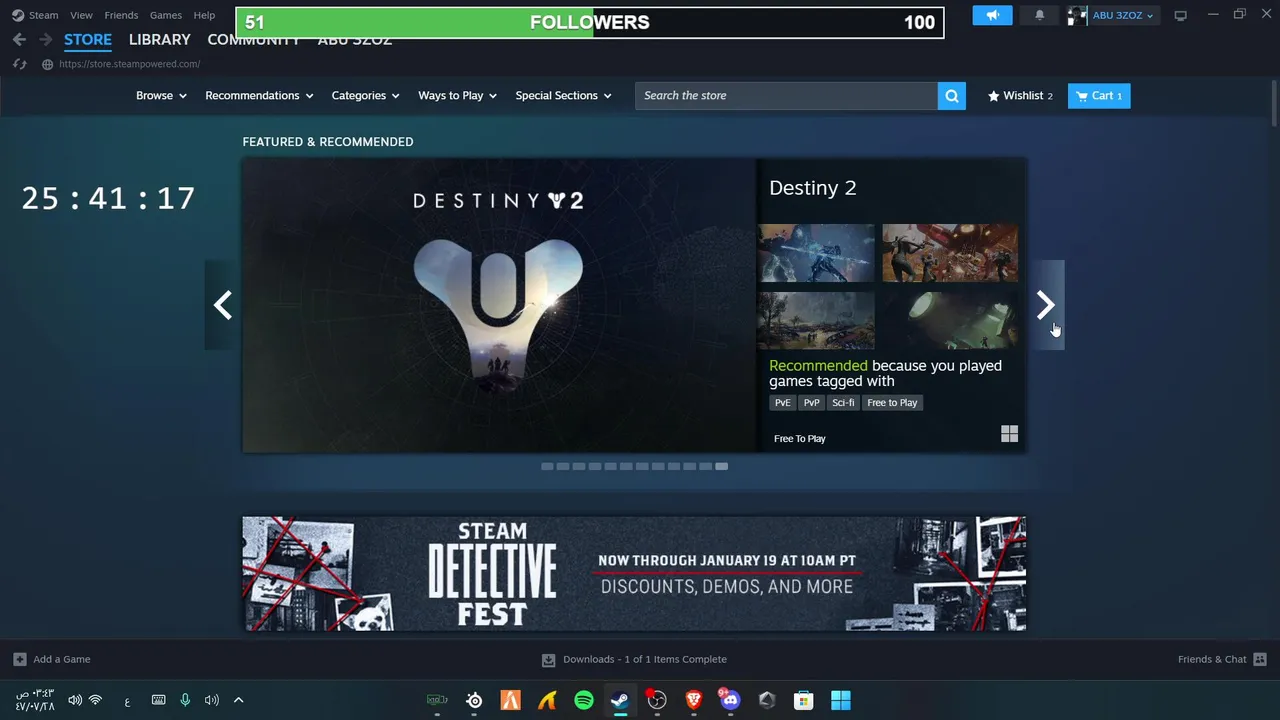Expand the Recommendations dropdown
The height and width of the screenshot is (720, 1280).
[259, 96]
